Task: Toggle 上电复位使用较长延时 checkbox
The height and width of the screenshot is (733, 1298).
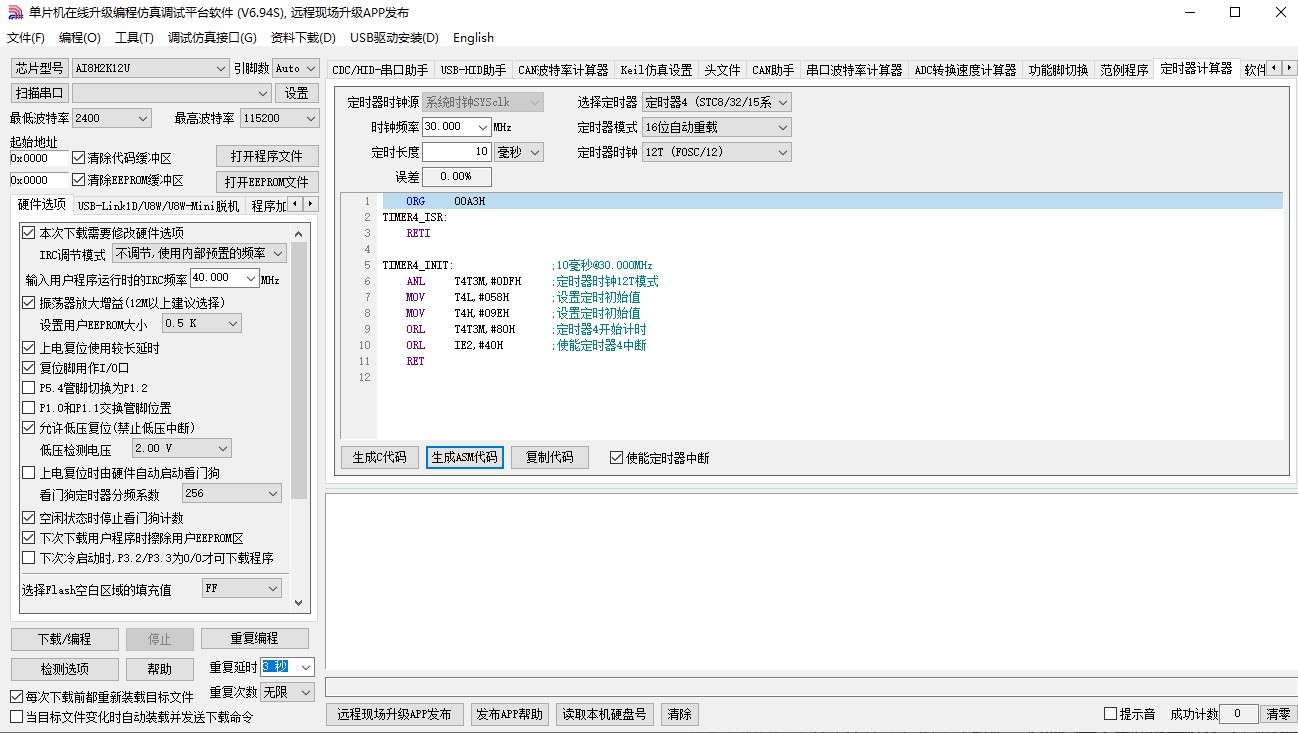Action: point(28,348)
